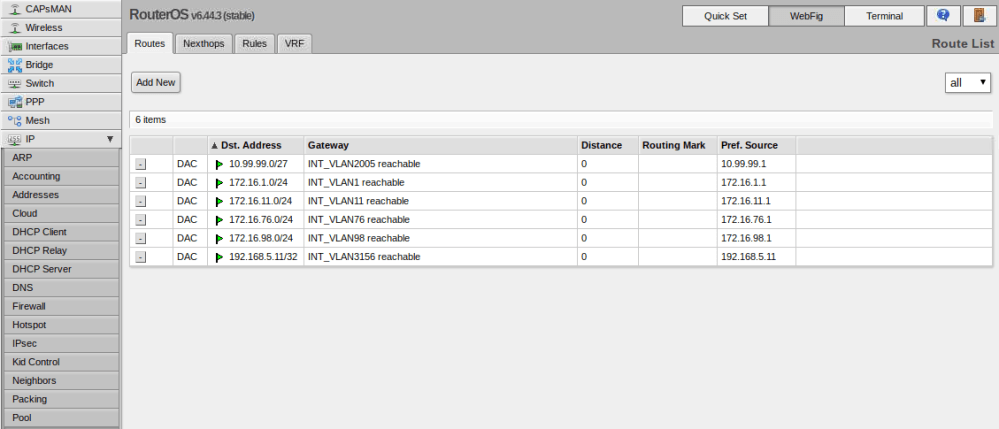Click the IP menu icon
The width and height of the screenshot is (999, 429).
tap(14, 138)
